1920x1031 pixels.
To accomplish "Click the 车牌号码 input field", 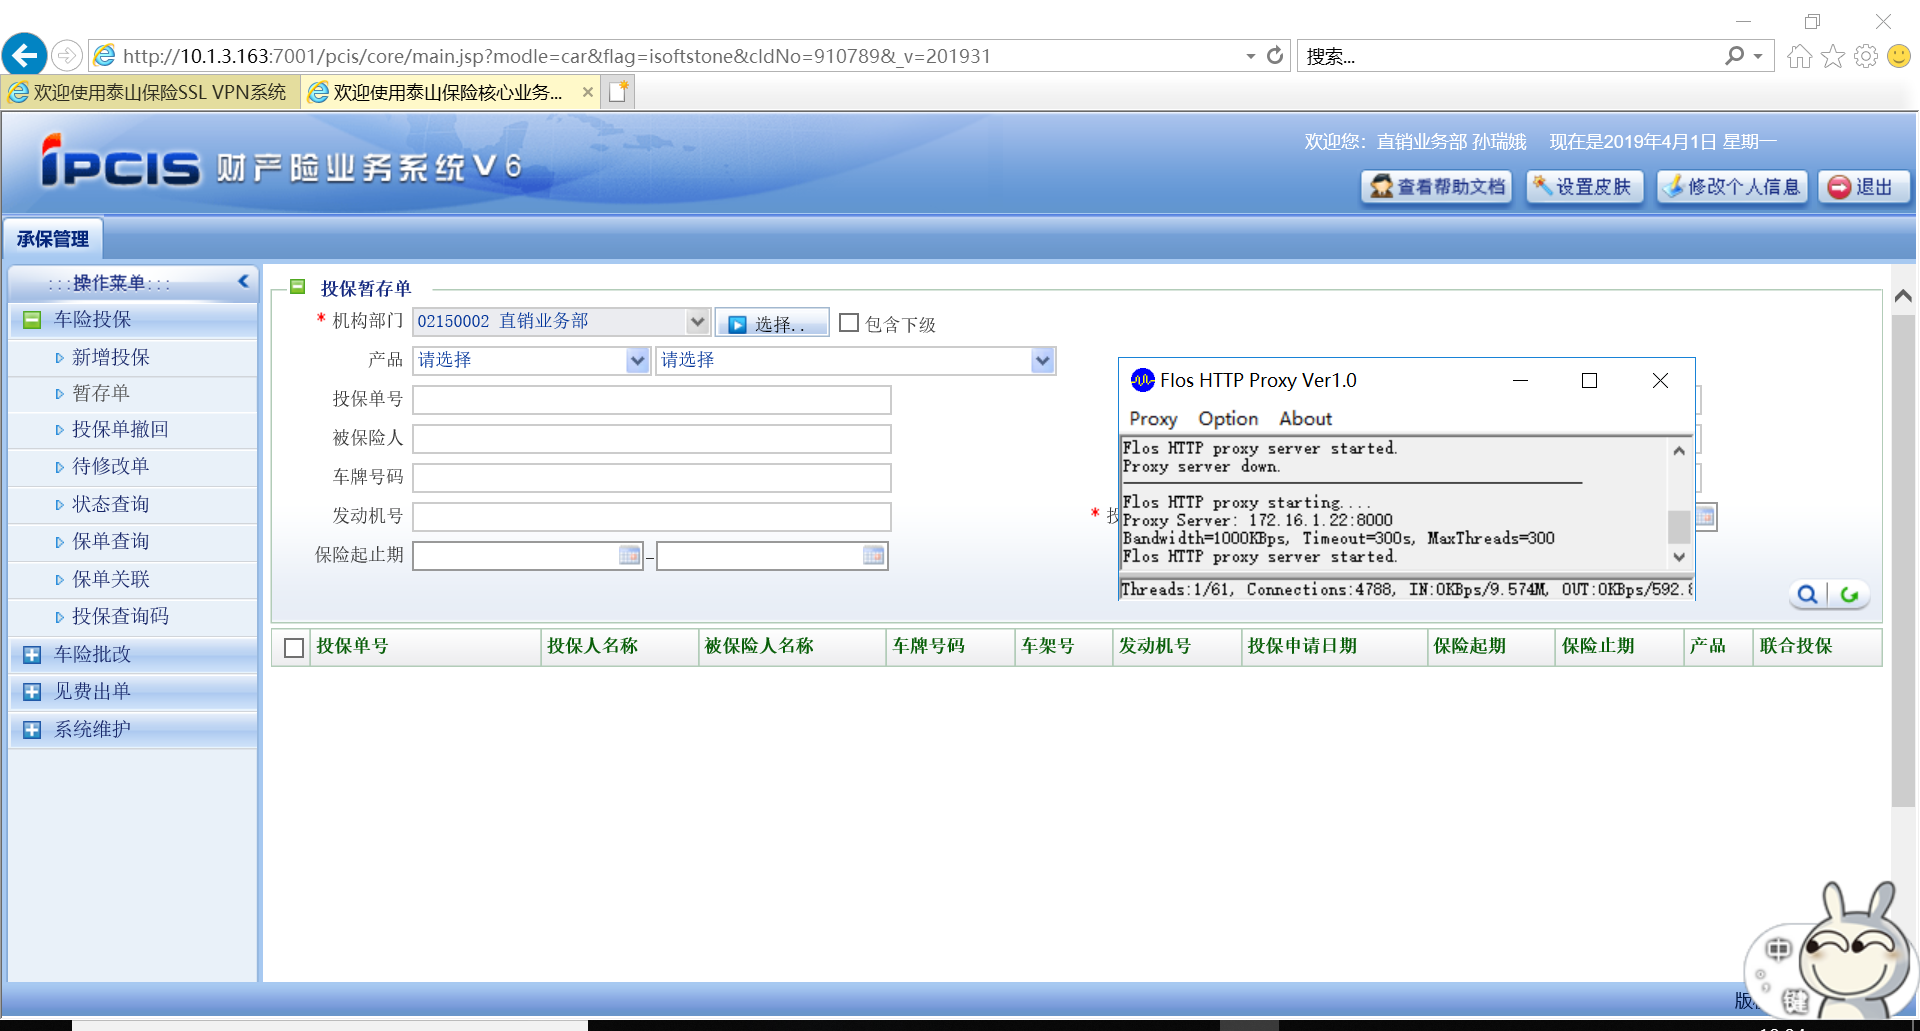I will tap(651, 478).
